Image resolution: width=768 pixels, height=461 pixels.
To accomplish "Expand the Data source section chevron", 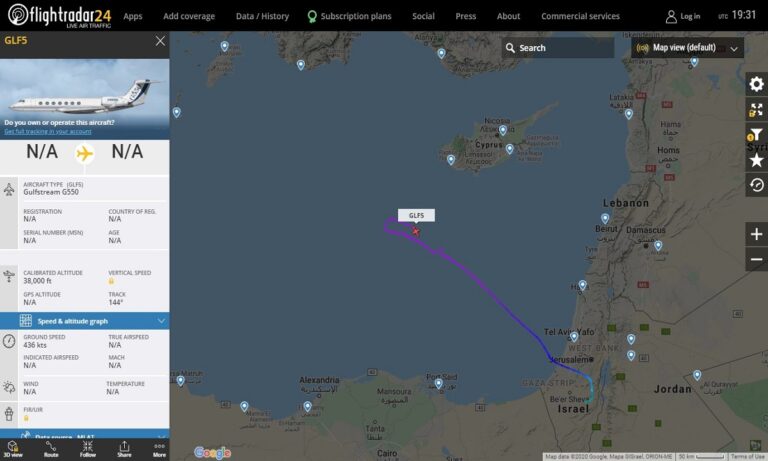I will pyautogui.click(x=162, y=436).
